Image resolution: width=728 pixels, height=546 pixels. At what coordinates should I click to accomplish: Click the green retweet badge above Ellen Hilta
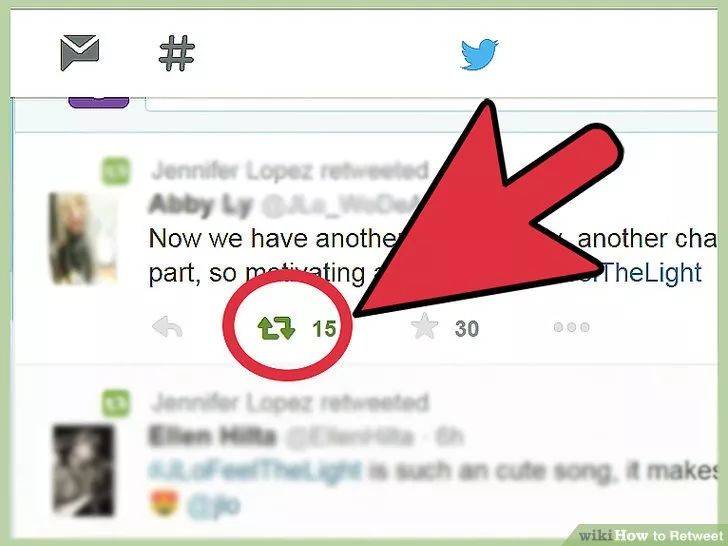tap(116, 403)
